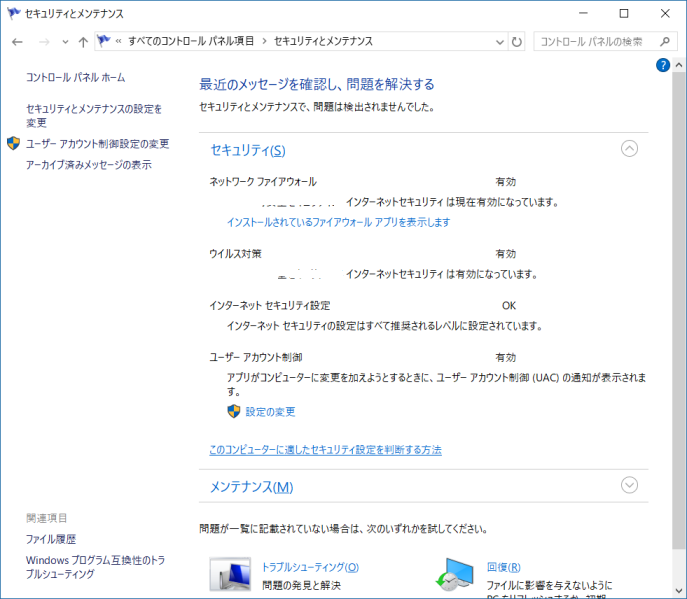The height and width of the screenshot is (599, 687).
Task: Go back with the left arrow button
Action: [17, 42]
